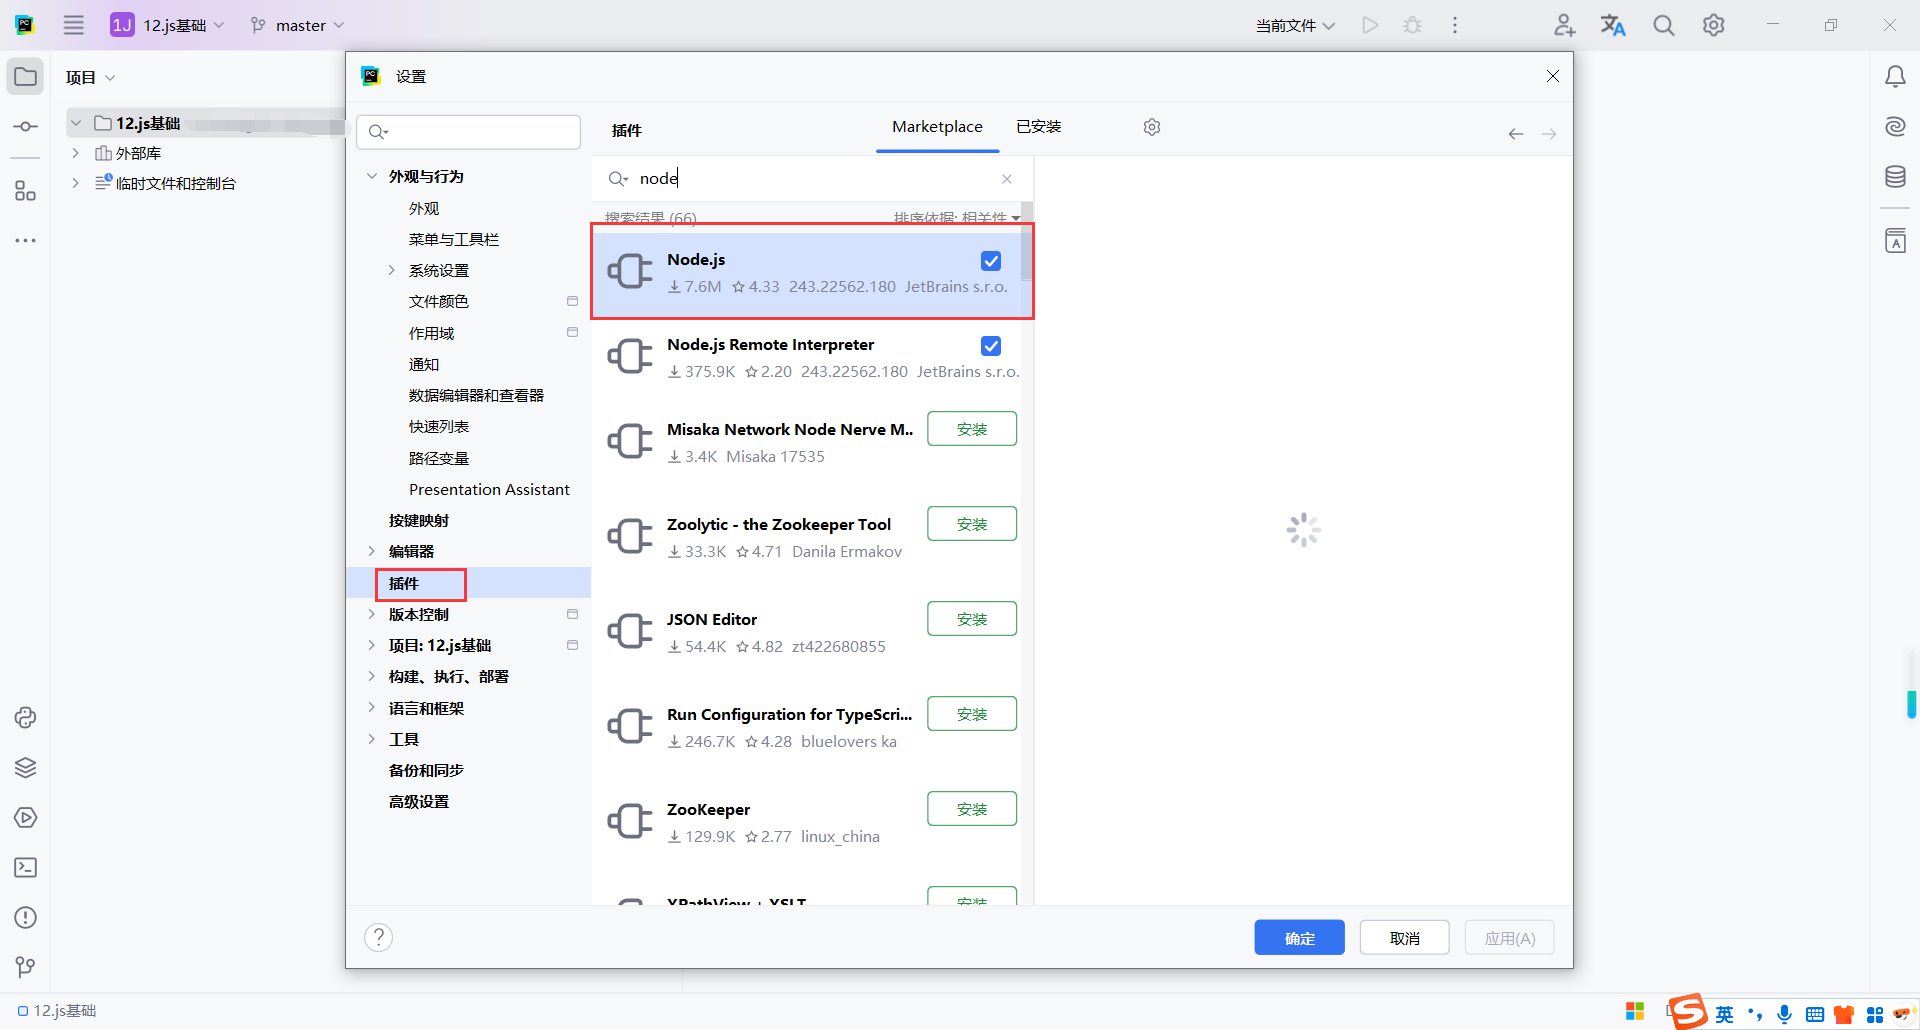The width and height of the screenshot is (1920, 1030).
Task: Open the Database tool window
Action: (x=1895, y=177)
